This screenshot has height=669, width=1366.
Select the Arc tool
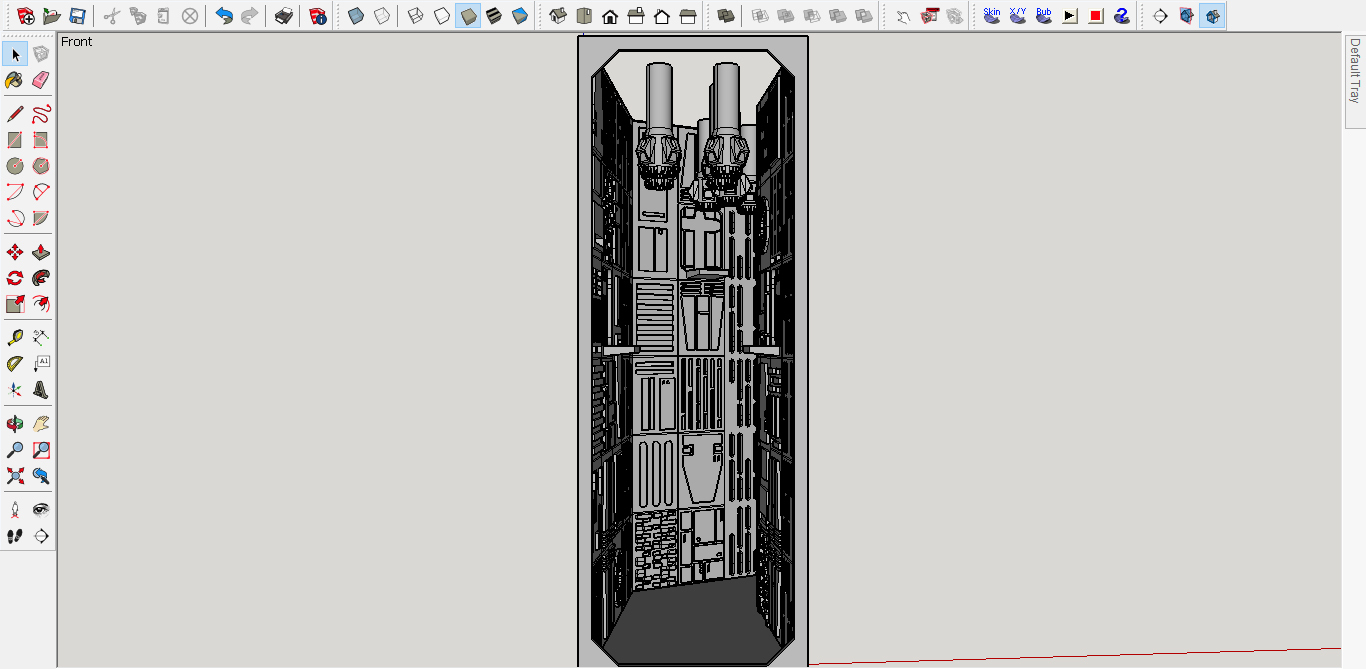(x=15, y=192)
